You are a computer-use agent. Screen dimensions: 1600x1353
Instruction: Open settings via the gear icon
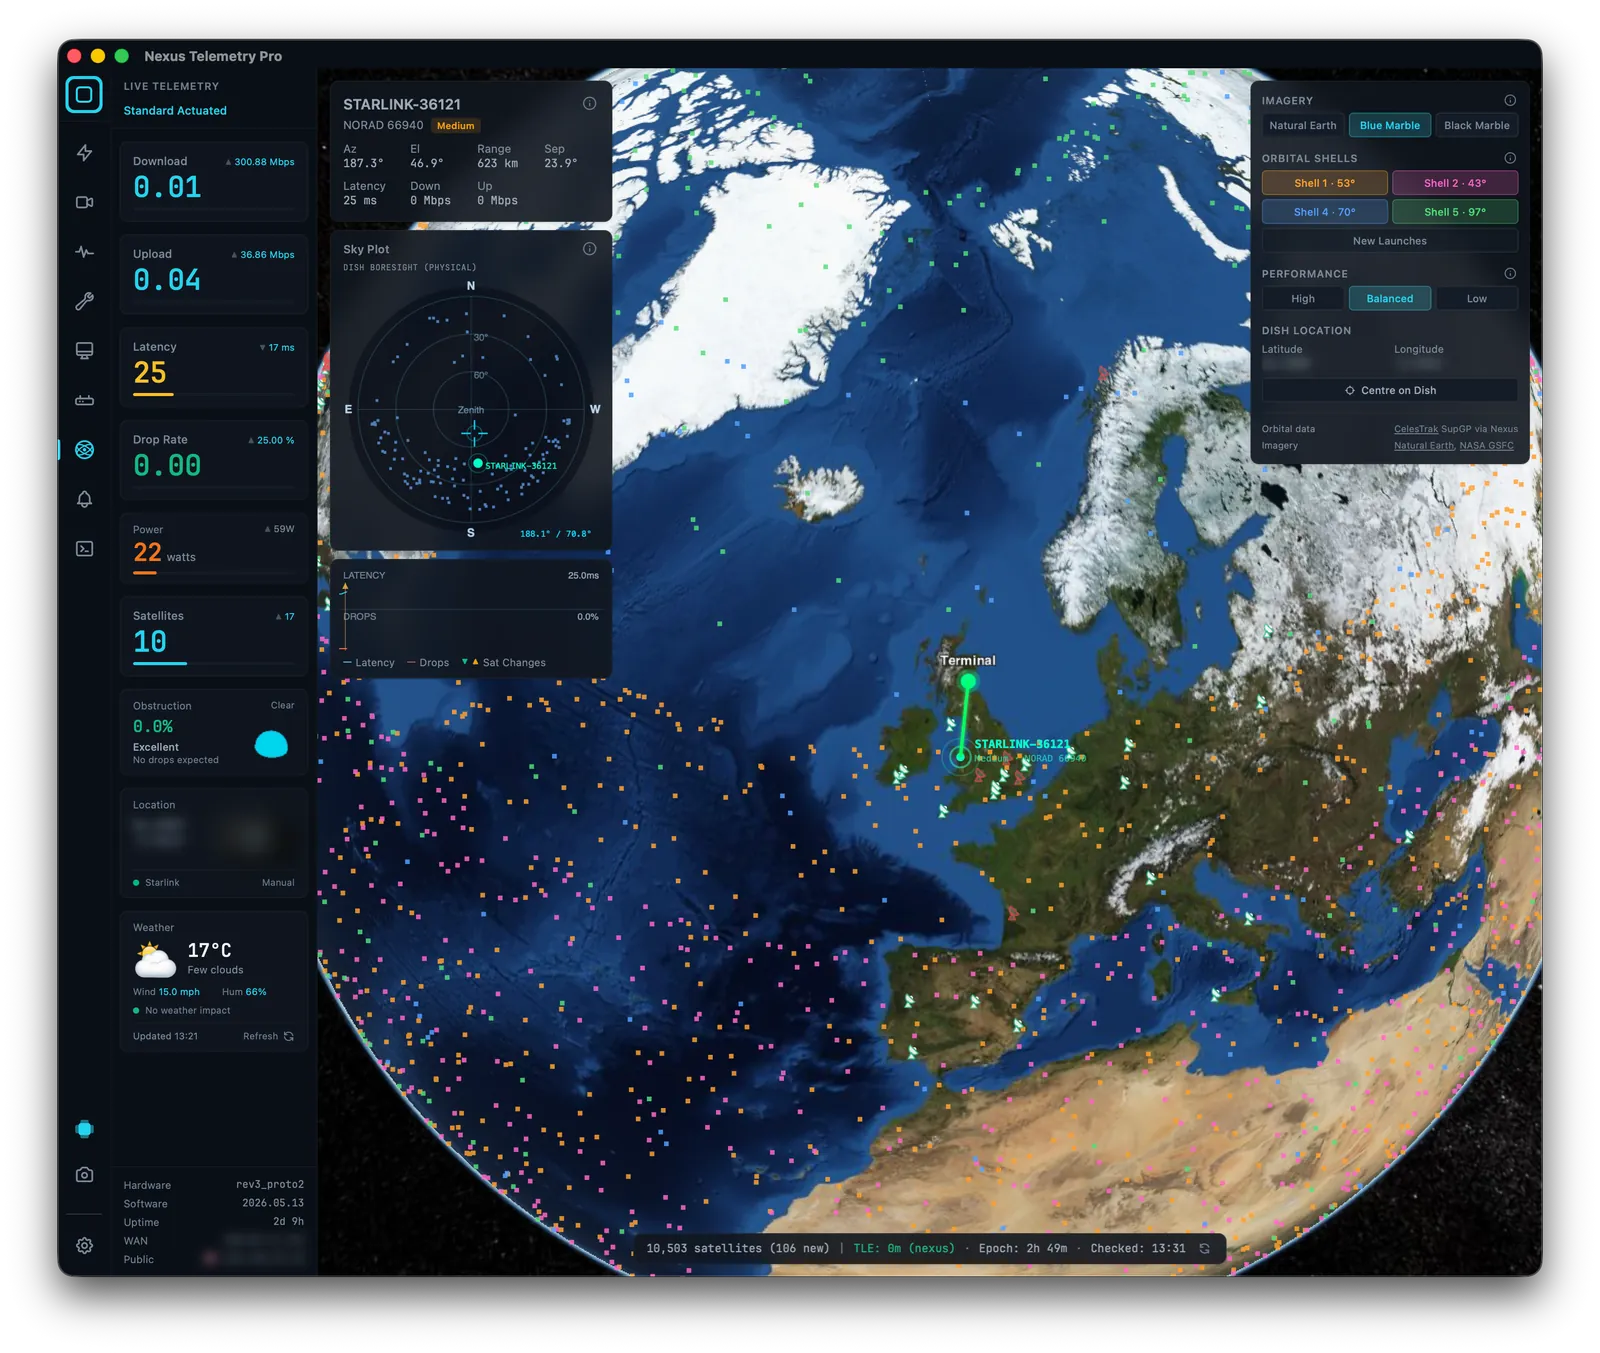[84, 1246]
